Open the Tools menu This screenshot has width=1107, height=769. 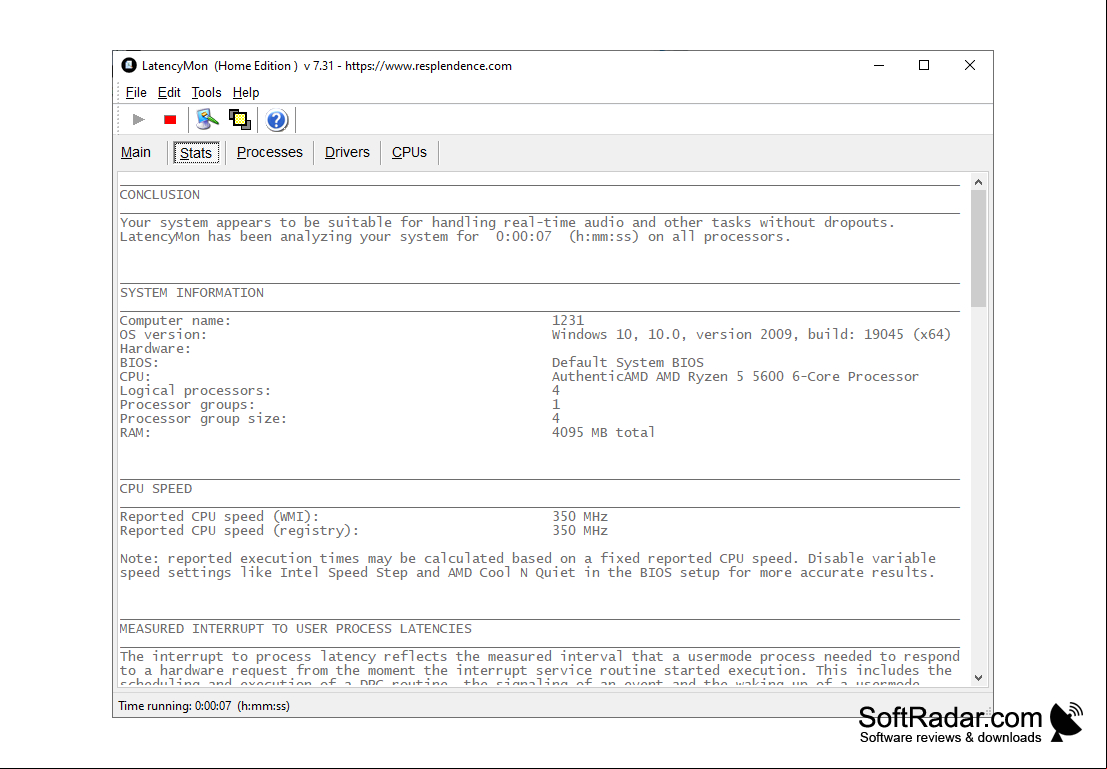click(206, 93)
